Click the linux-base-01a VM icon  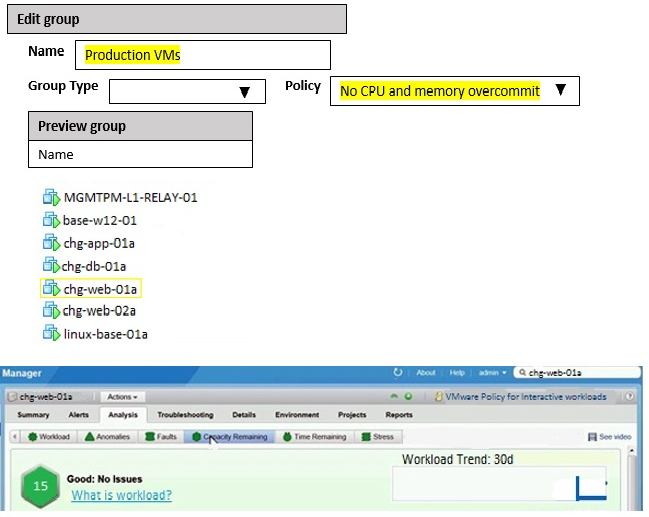click(x=52, y=334)
